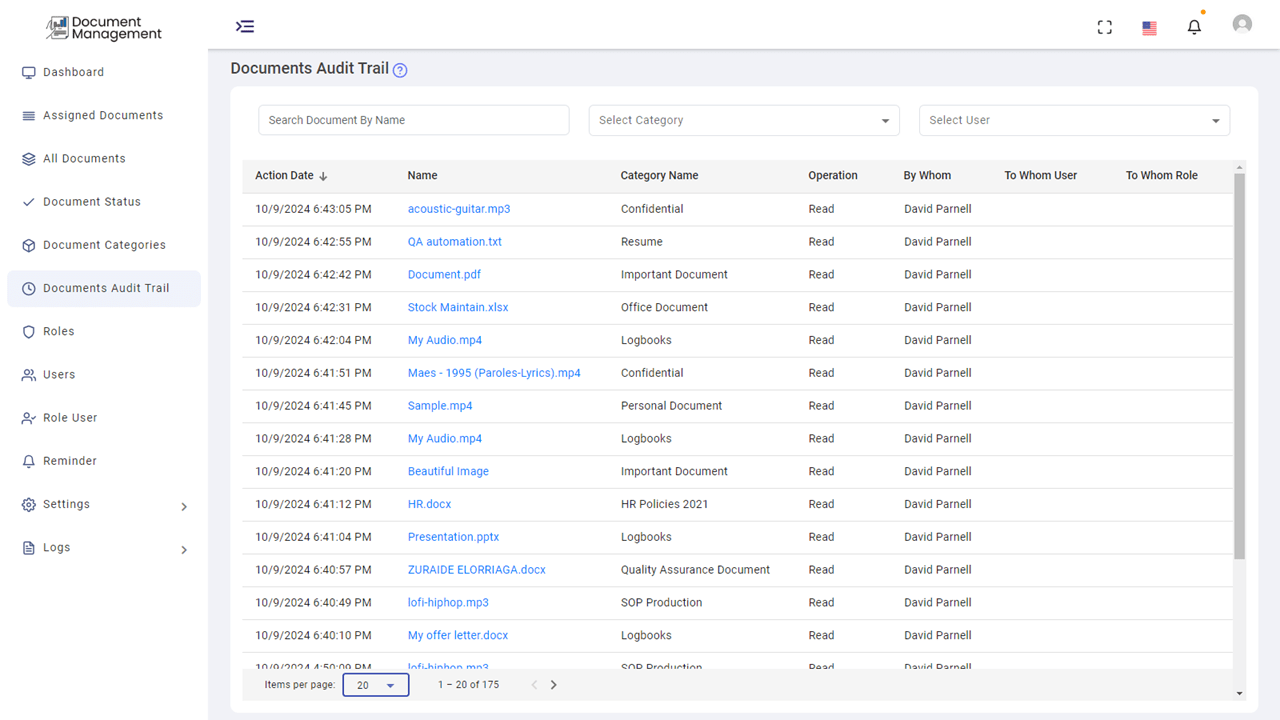Click the help icon beside Documents Audit Trail
This screenshot has width=1280, height=720.
click(400, 70)
